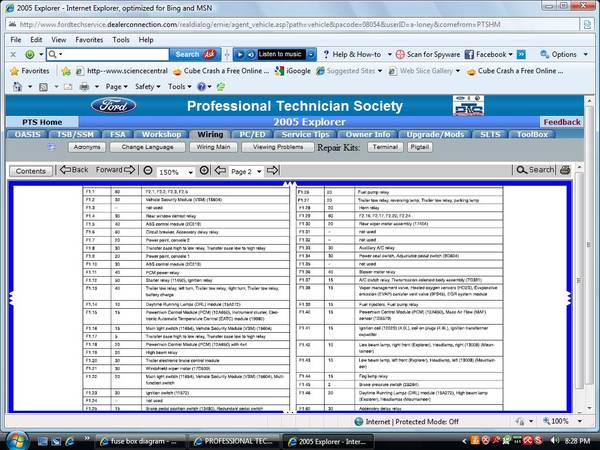This screenshot has height=450, width=600.
Task: Click the Ford logo in header
Action: tap(113, 106)
